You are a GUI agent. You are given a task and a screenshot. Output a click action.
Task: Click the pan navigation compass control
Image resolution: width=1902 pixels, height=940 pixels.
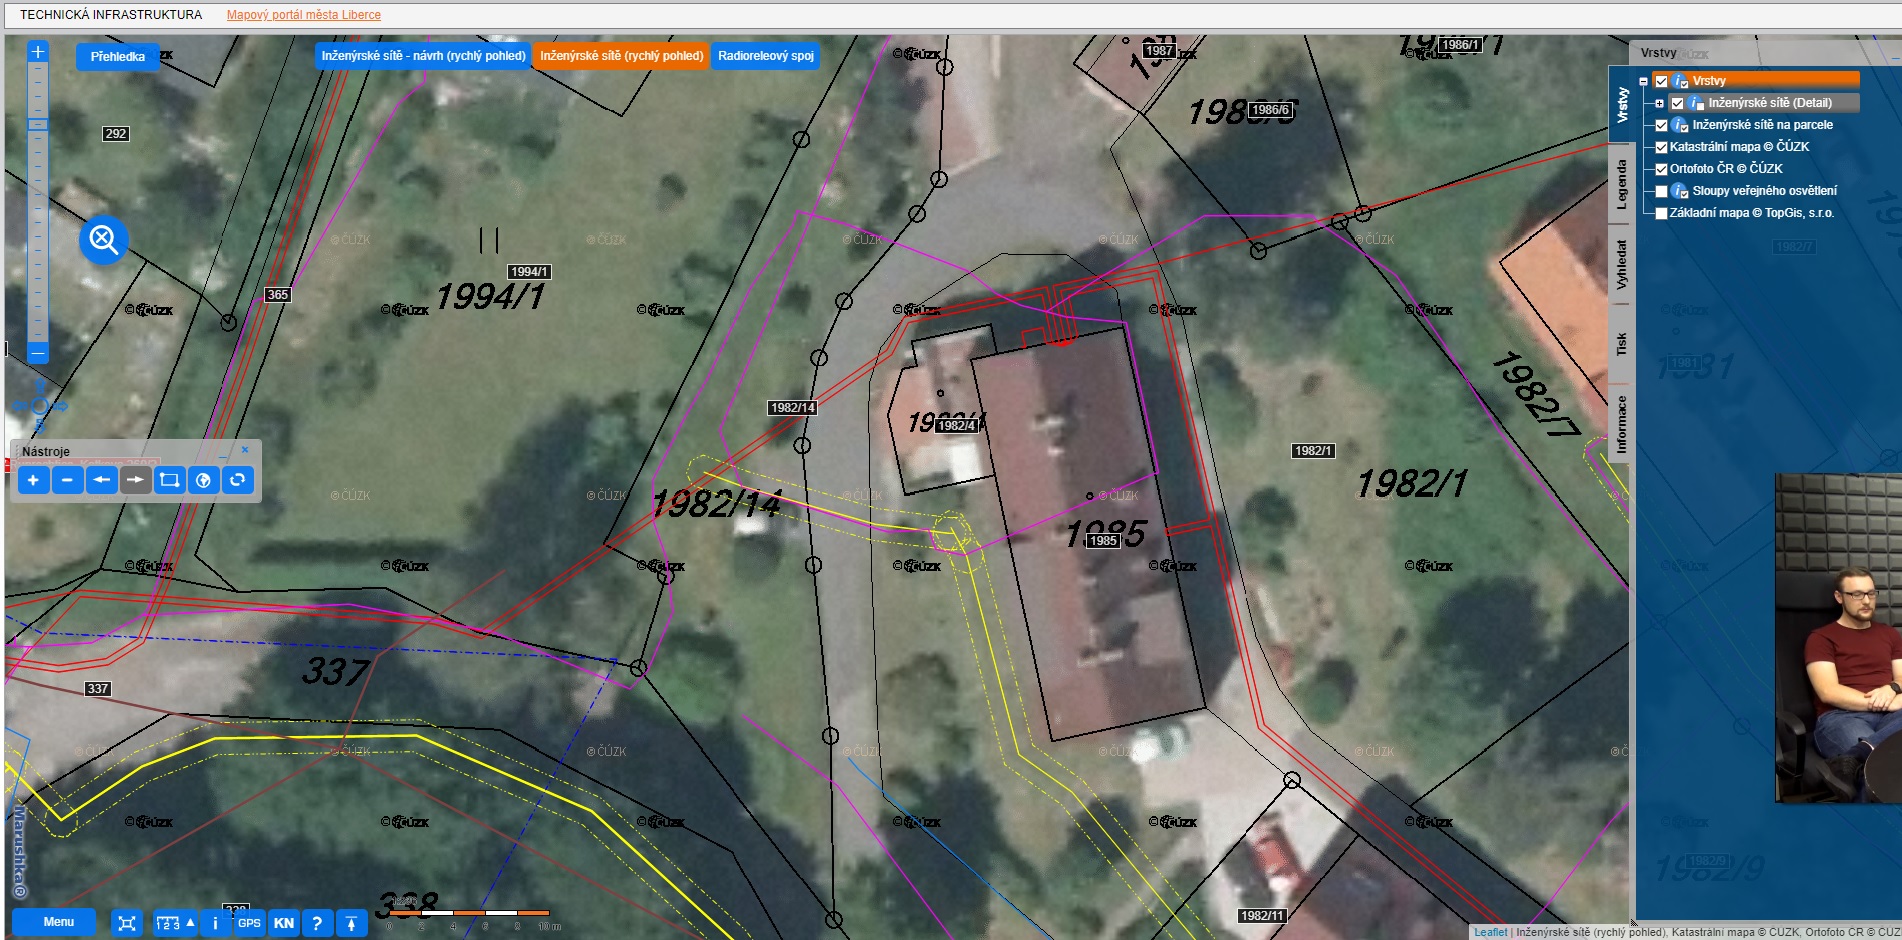[x=40, y=406]
